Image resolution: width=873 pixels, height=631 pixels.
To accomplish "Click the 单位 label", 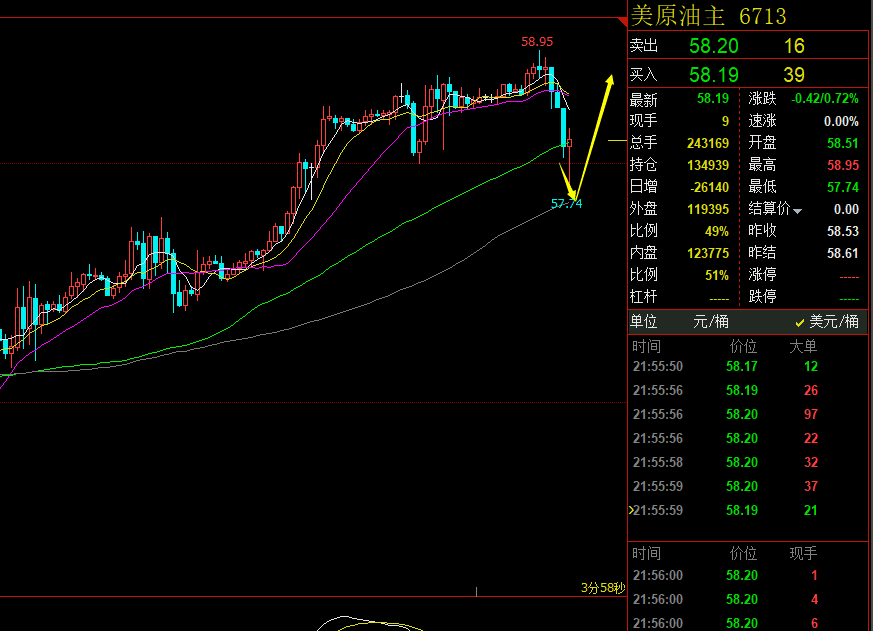I will pos(644,321).
